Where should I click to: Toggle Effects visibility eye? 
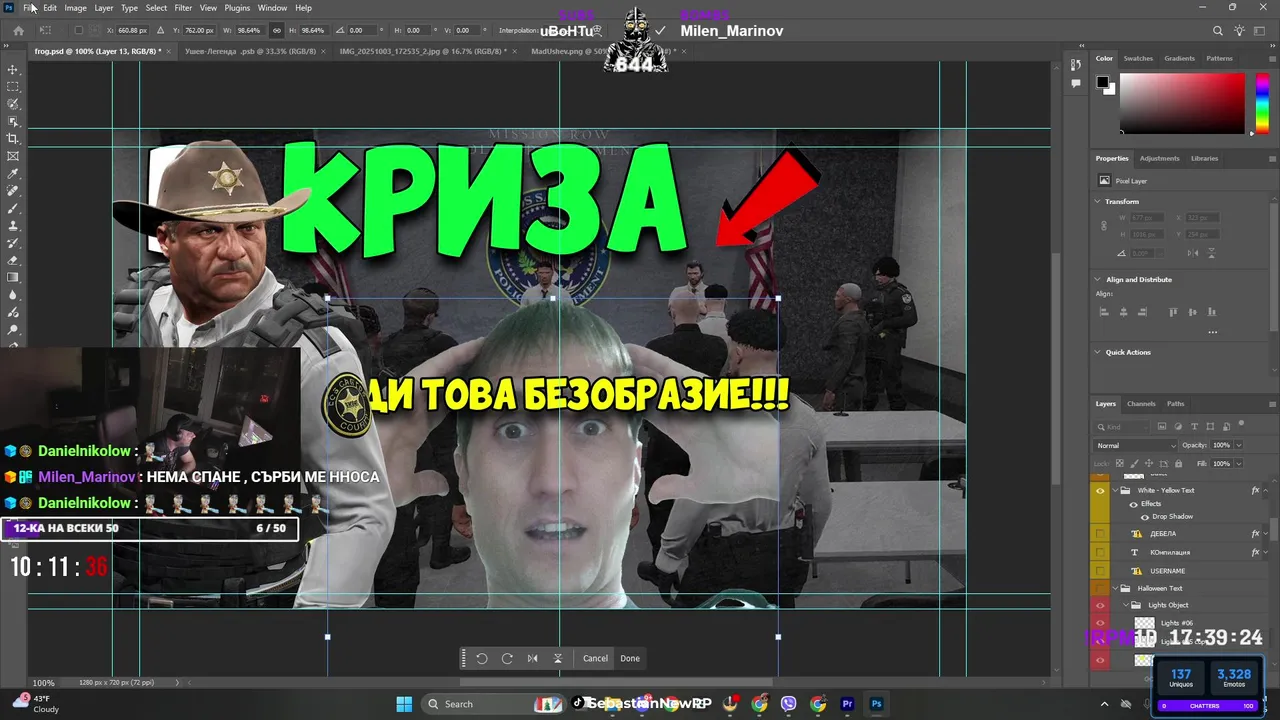(x=1133, y=504)
